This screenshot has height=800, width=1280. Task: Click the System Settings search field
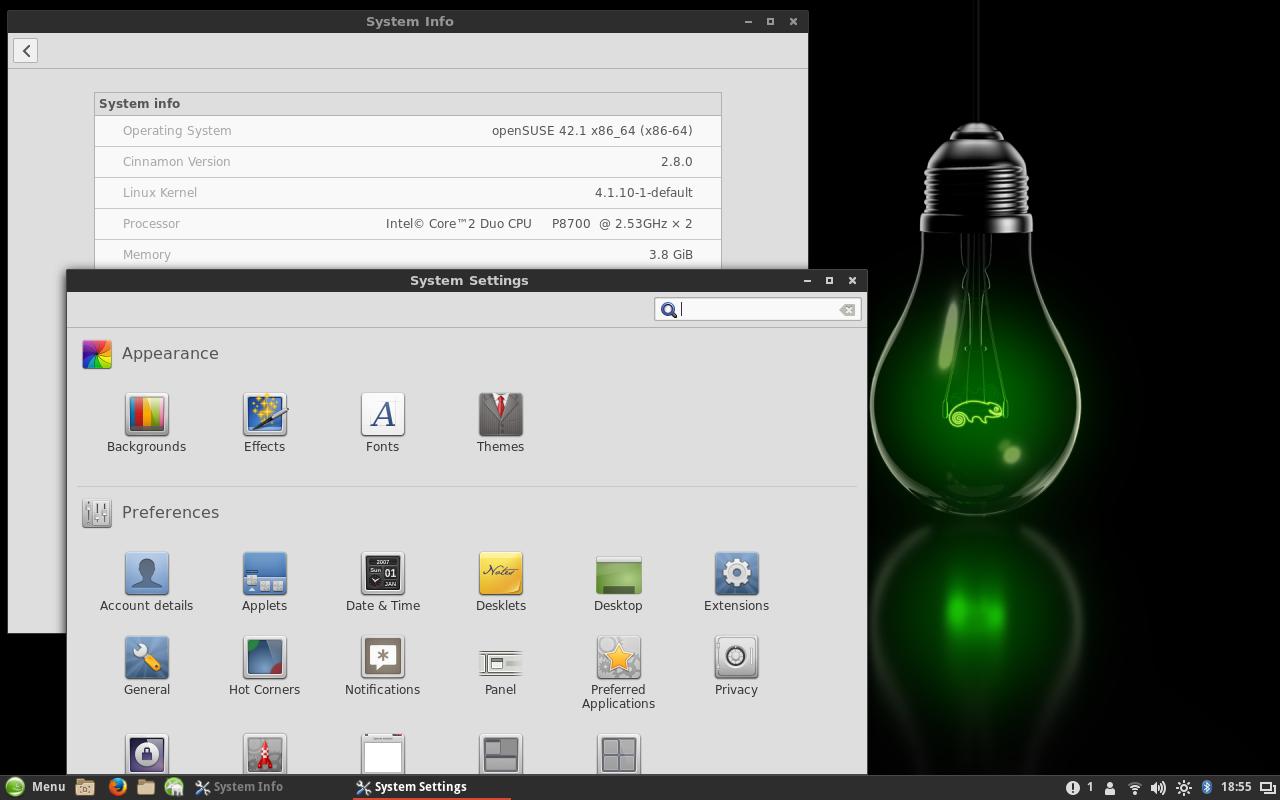coord(757,310)
